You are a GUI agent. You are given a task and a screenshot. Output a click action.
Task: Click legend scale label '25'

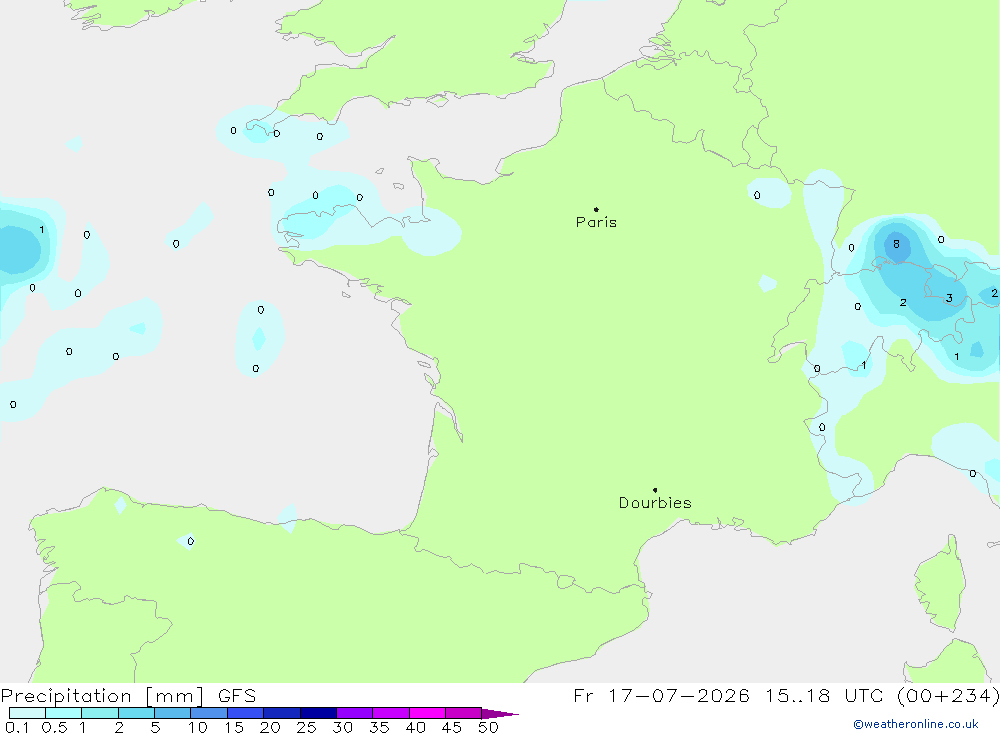pos(306,727)
